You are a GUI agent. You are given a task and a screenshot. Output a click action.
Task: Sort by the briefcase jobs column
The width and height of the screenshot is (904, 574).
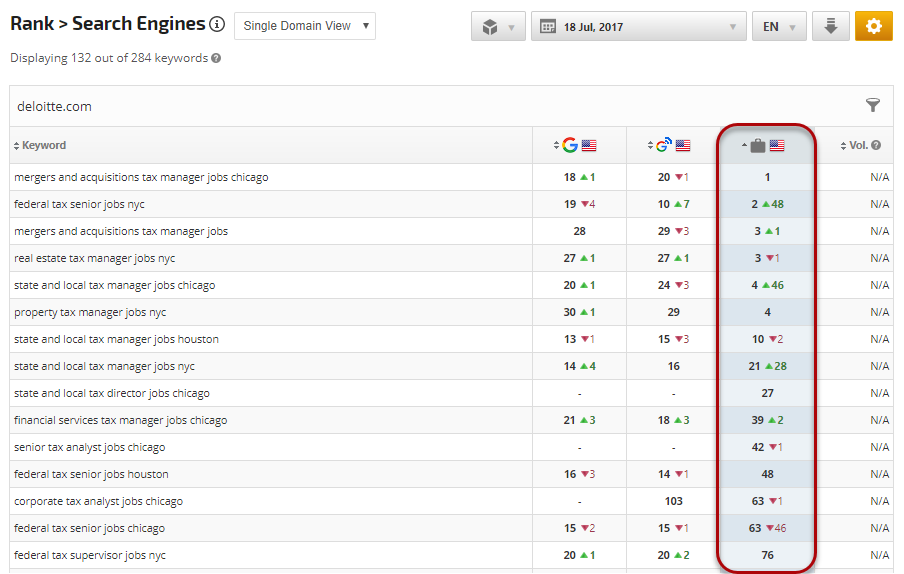[x=765, y=146]
